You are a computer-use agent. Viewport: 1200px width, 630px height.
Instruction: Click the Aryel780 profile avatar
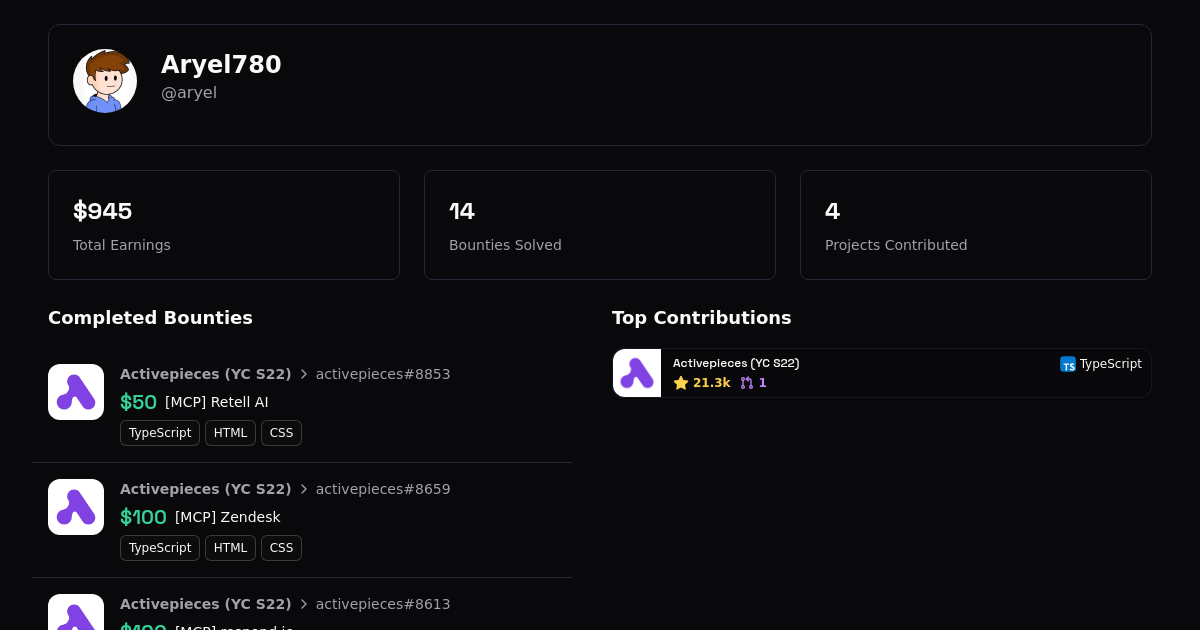point(105,81)
